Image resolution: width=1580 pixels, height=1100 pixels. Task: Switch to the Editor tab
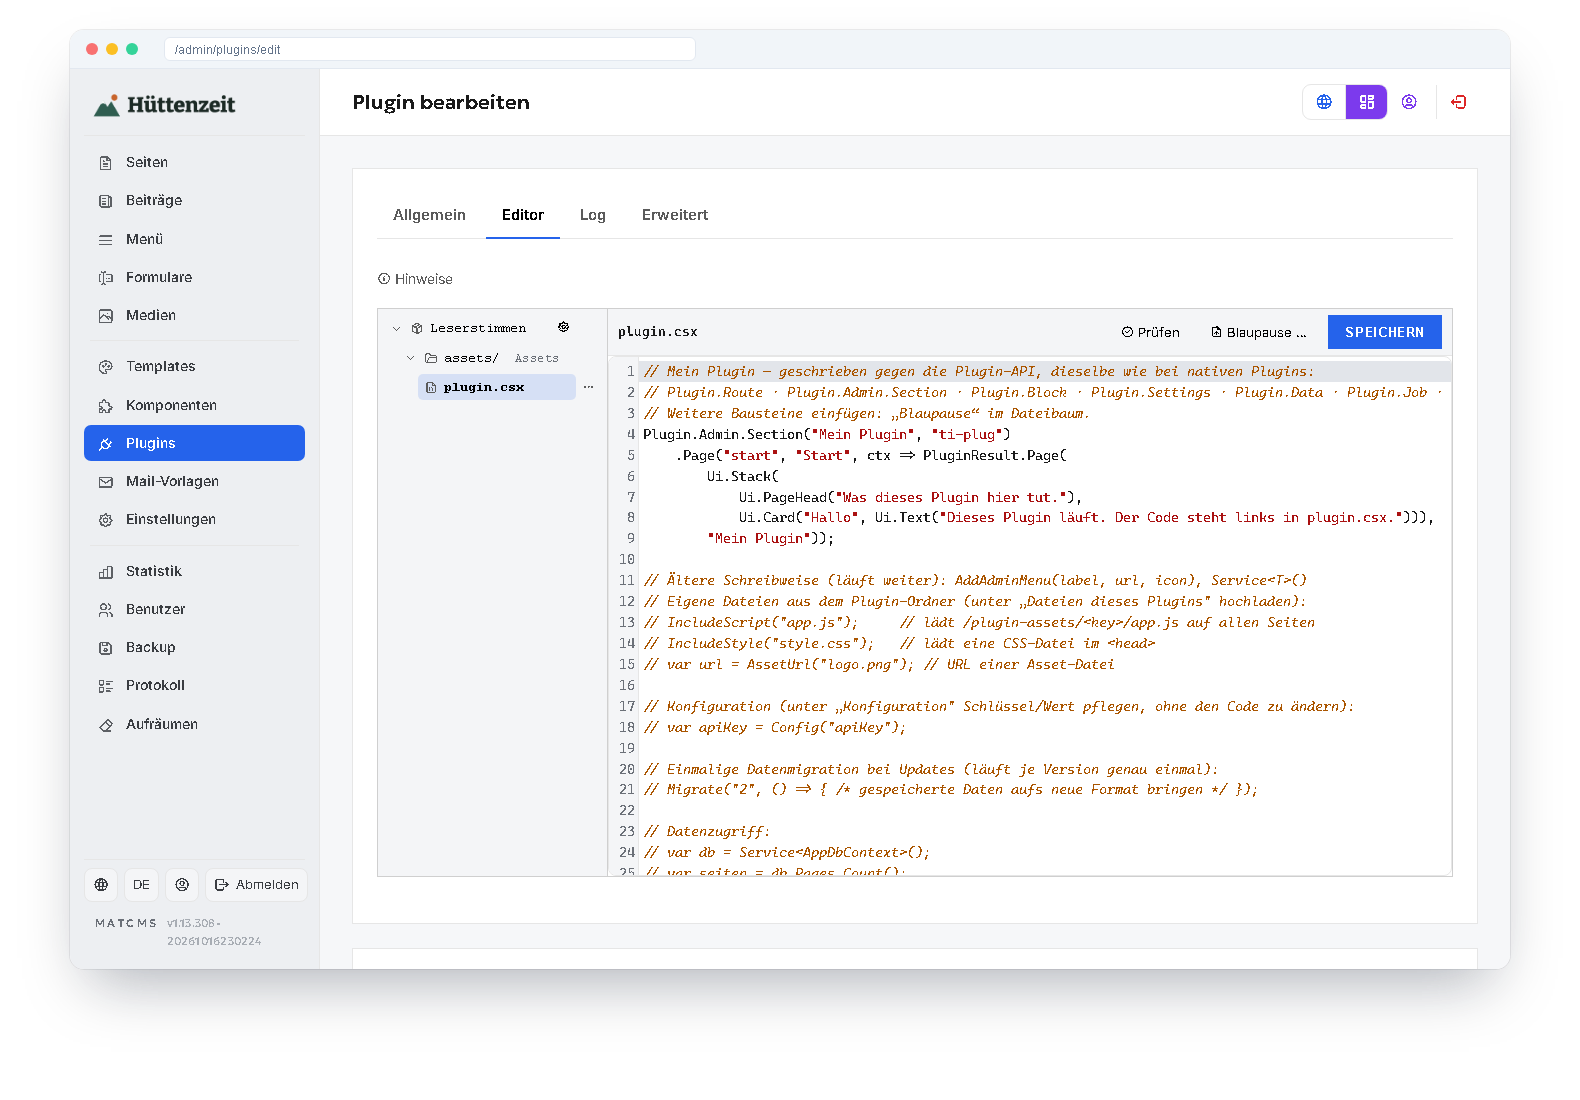coord(523,215)
